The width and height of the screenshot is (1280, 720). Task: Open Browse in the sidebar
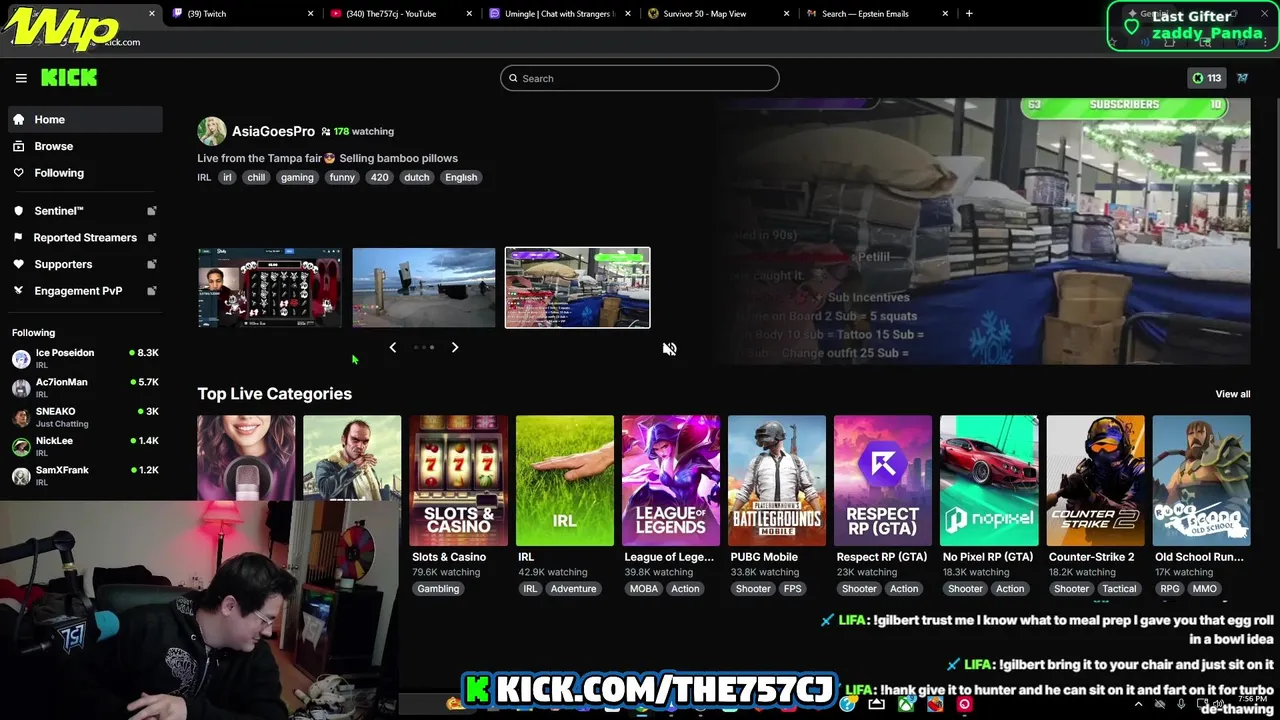[85, 146]
